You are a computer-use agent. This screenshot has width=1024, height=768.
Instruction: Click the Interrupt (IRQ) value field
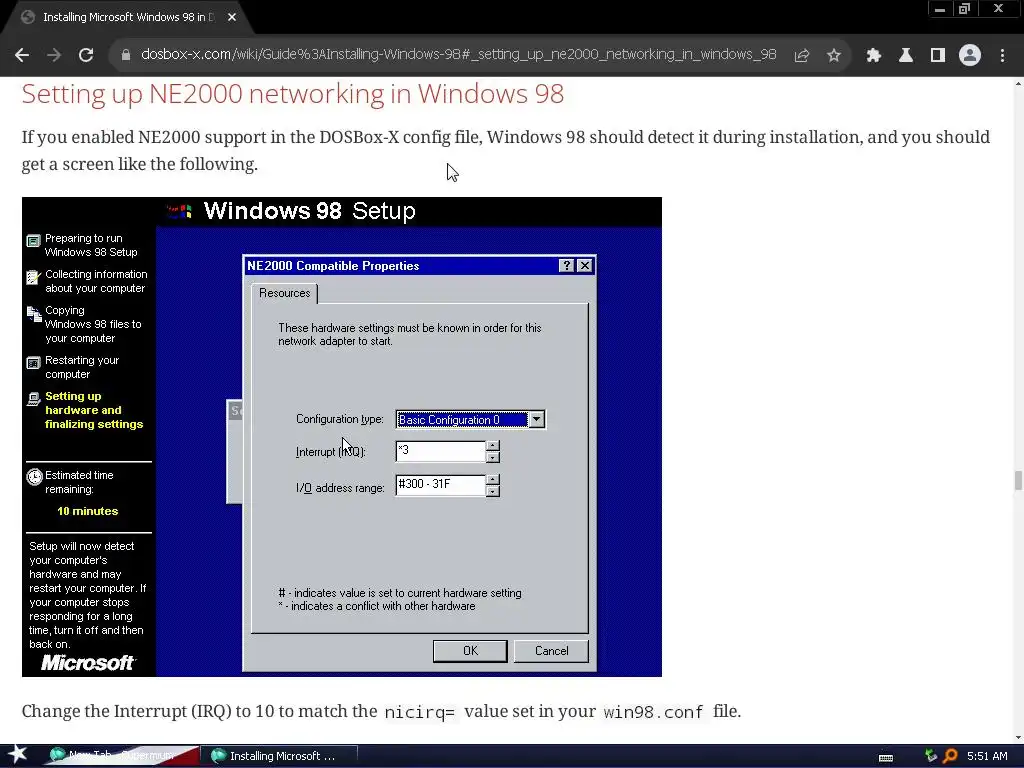pyautogui.click(x=440, y=451)
